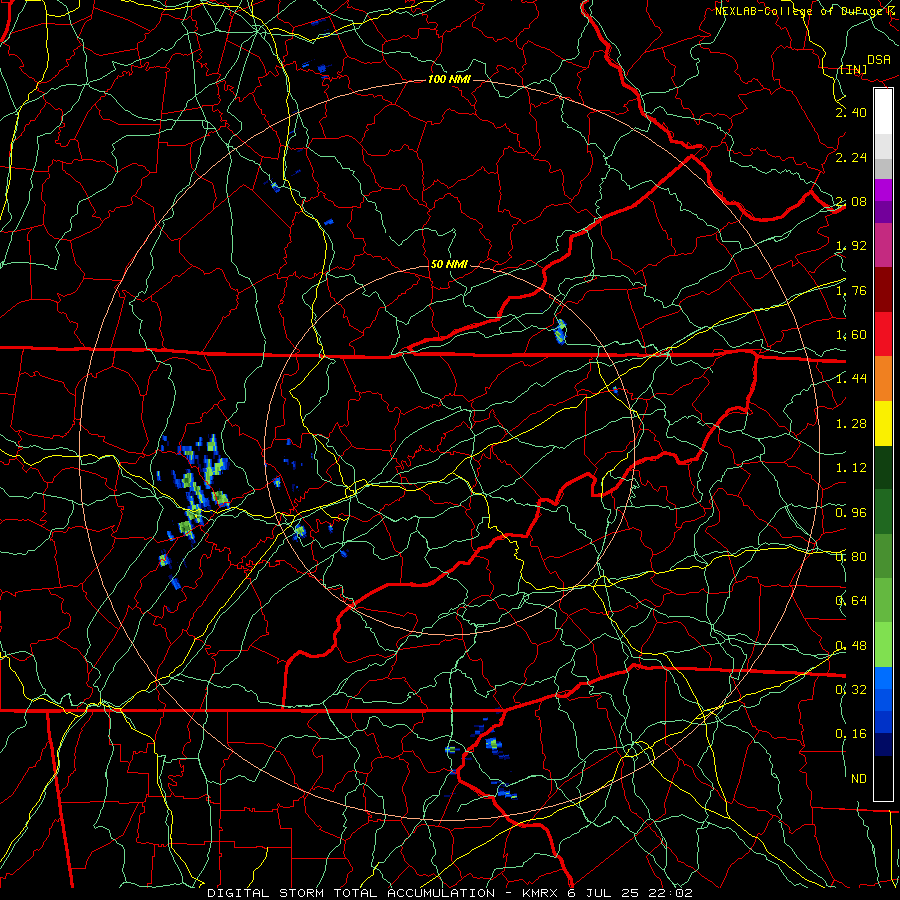Viewport: 900px width, 900px height.
Task: Click the 0.64 legend value
Action: tap(851, 601)
